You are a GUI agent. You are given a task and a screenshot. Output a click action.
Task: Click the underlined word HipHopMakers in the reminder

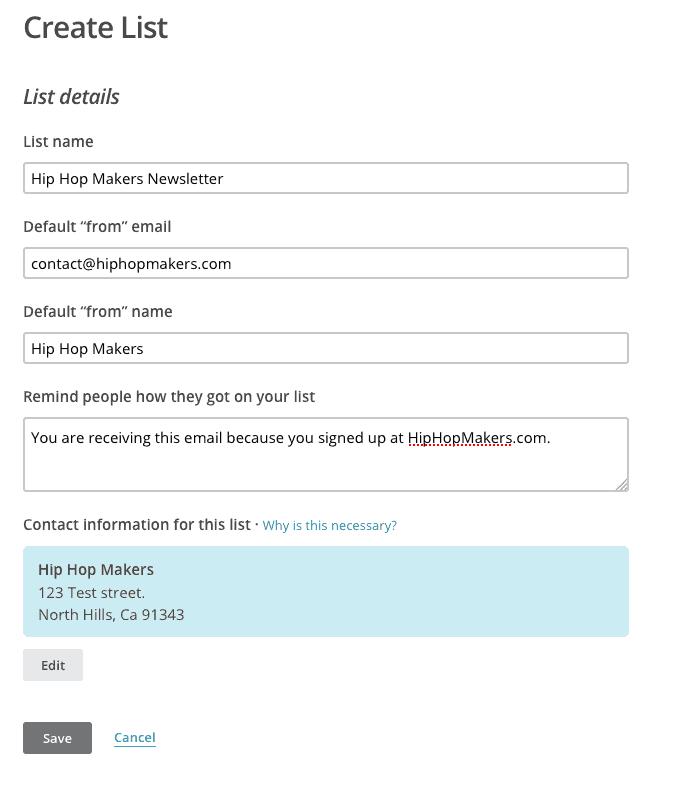pyautogui.click(x=460, y=437)
